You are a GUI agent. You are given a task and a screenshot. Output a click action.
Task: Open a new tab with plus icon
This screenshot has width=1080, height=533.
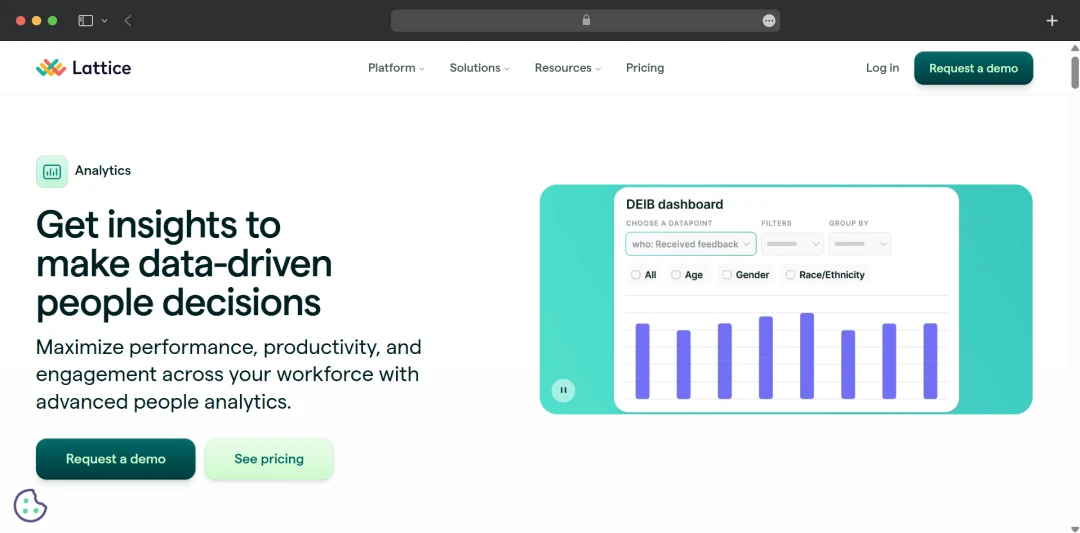(x=1052, y=21)
